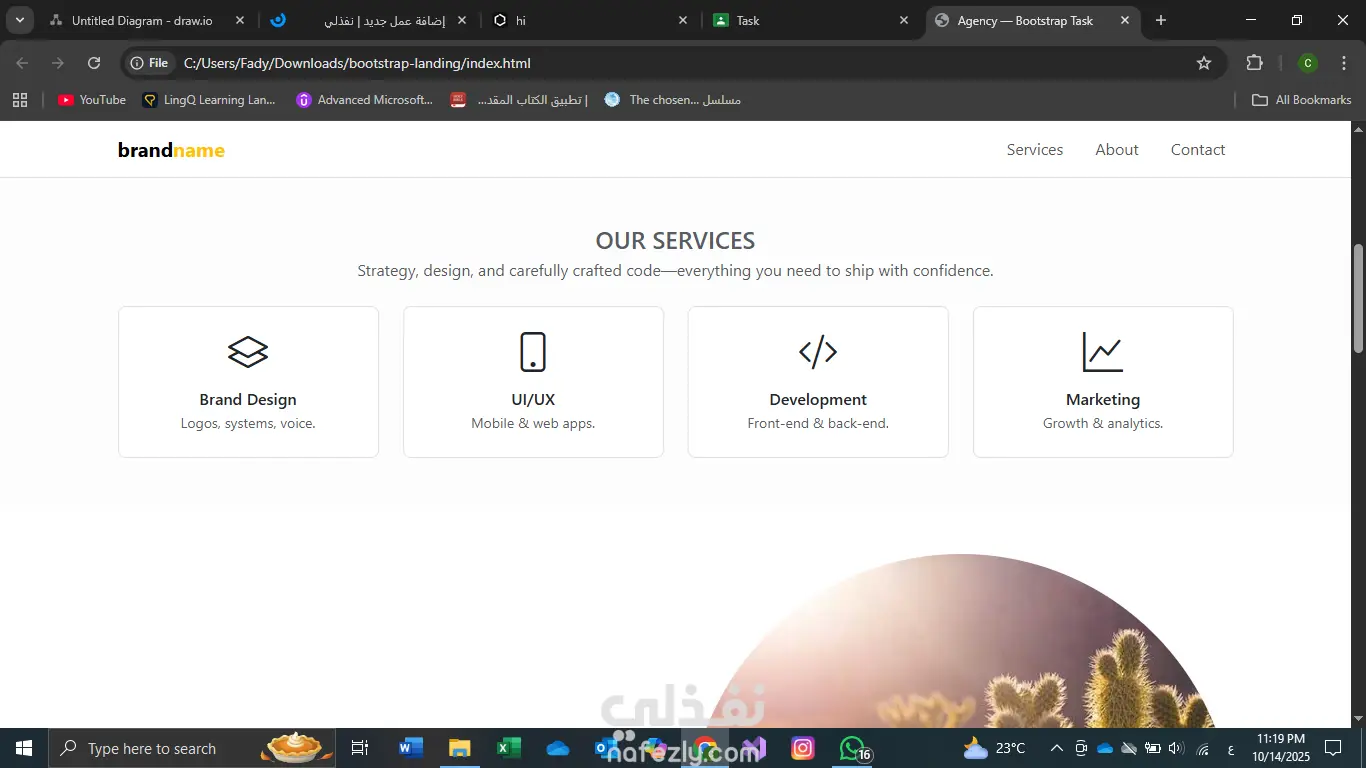The height and width of the screenshot is (768, 1366).
Task: Close the hi tab
Action: (x=683, y=20)
